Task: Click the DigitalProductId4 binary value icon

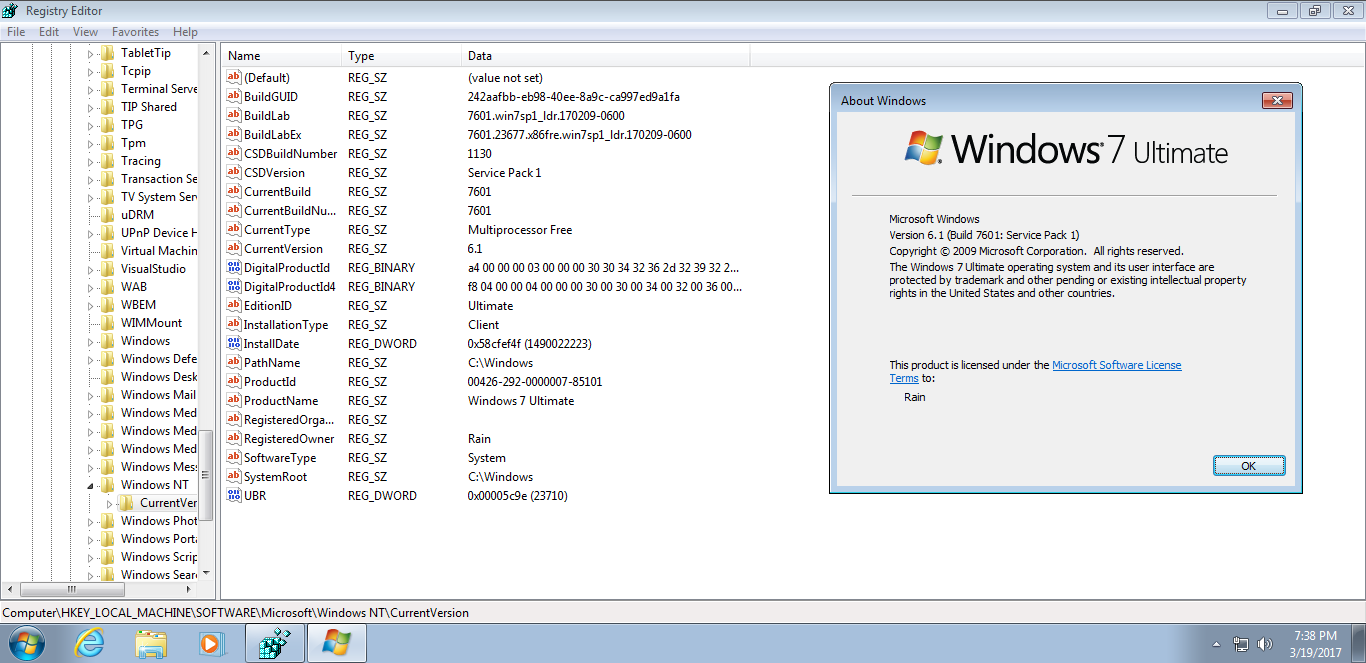Action: (x=235, y=287)
